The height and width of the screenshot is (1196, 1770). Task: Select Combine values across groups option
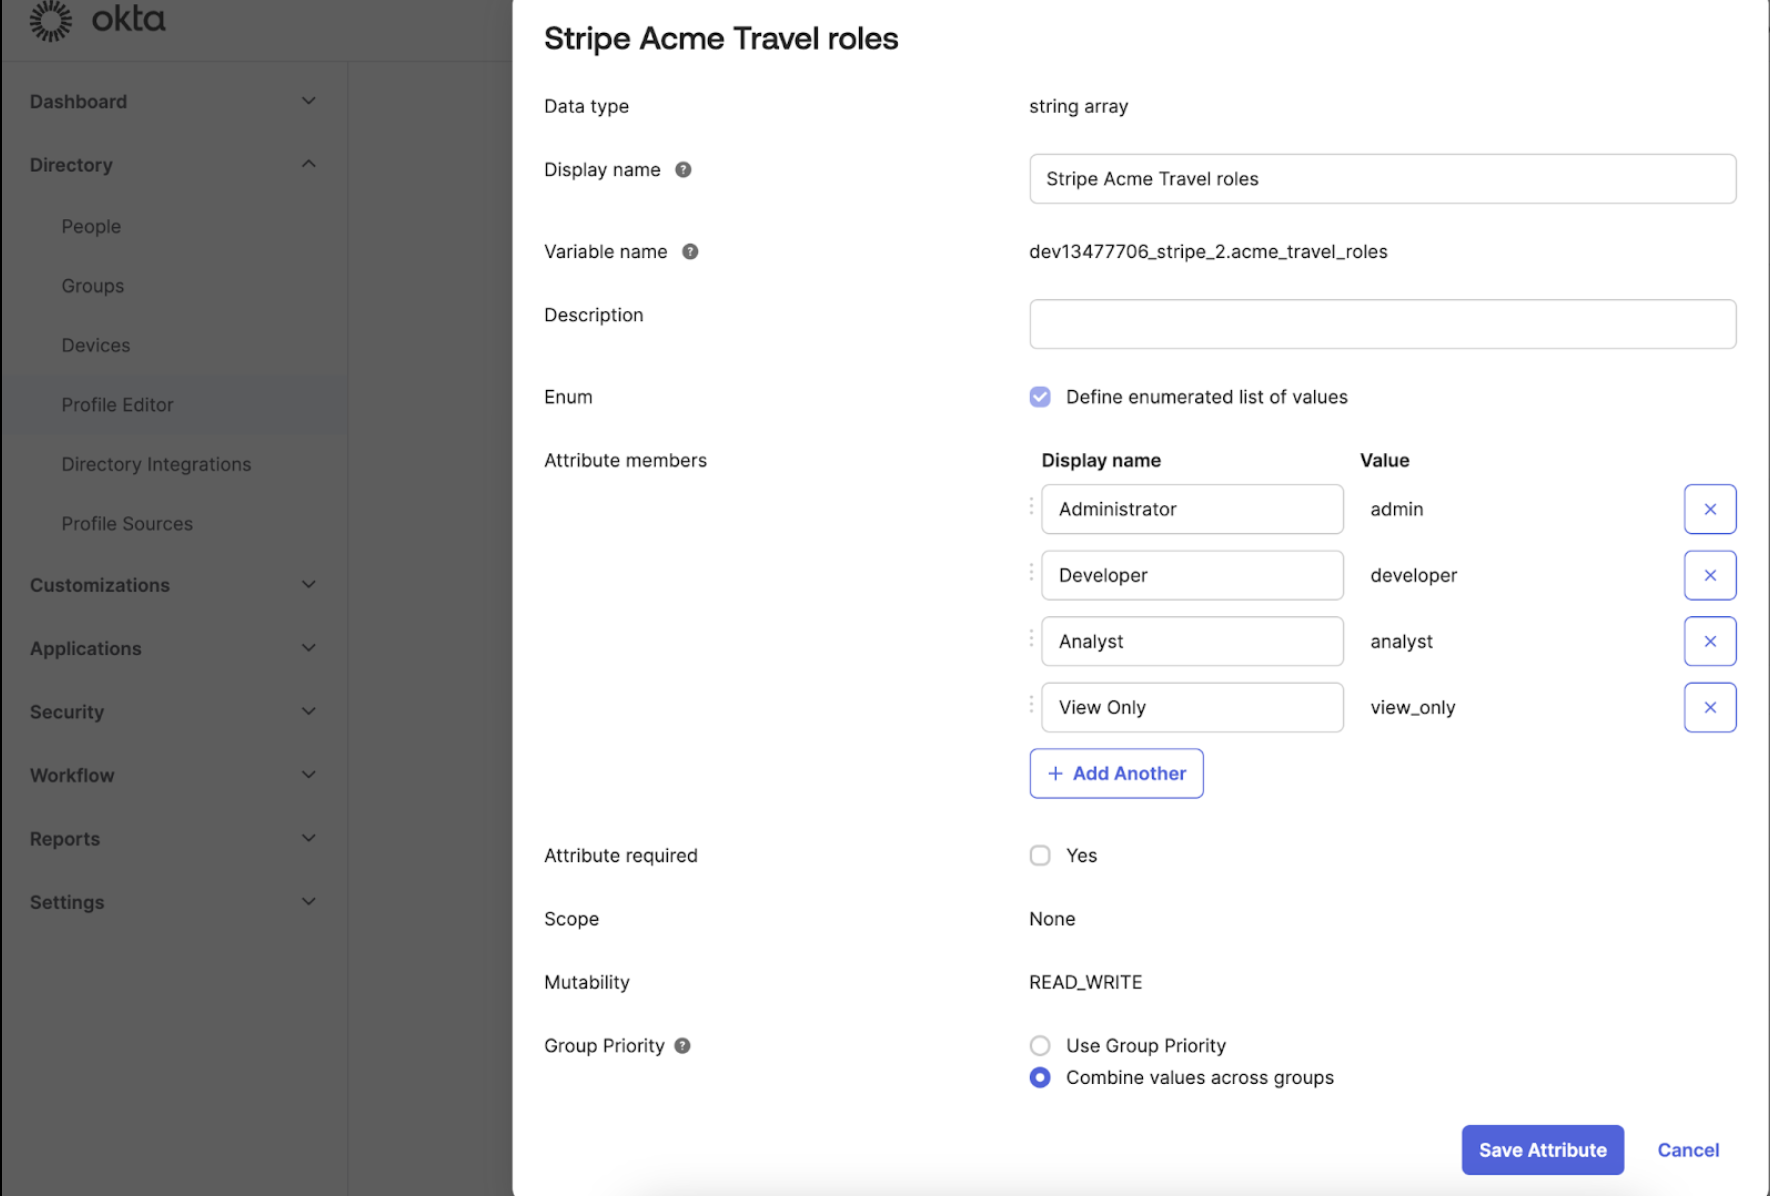pos(1040,1078)
